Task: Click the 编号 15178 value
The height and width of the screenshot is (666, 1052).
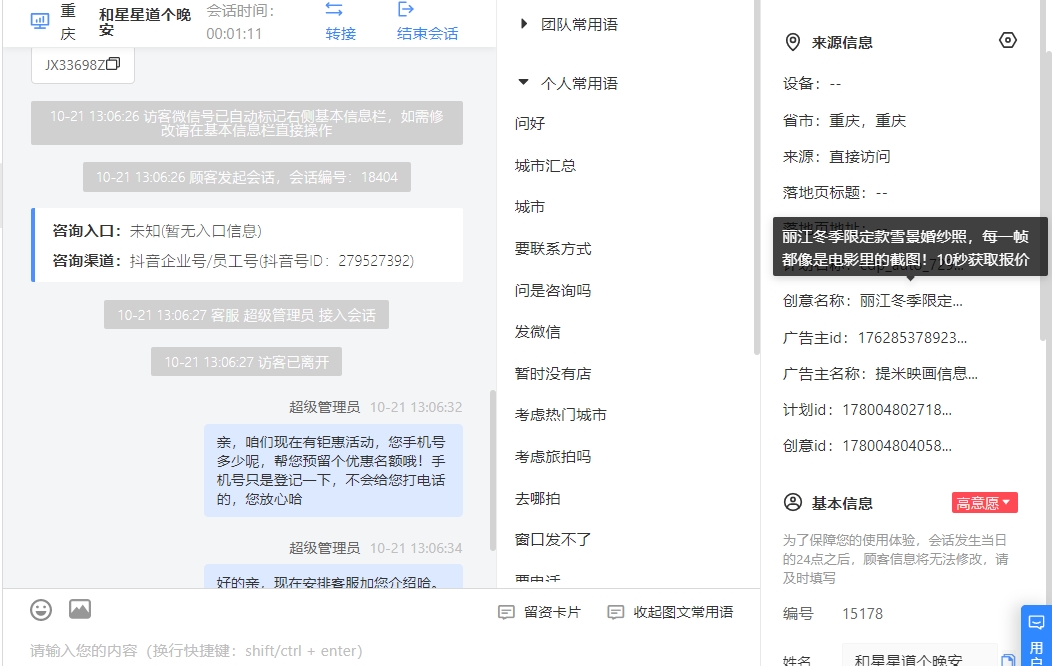Action: (863, 614)
